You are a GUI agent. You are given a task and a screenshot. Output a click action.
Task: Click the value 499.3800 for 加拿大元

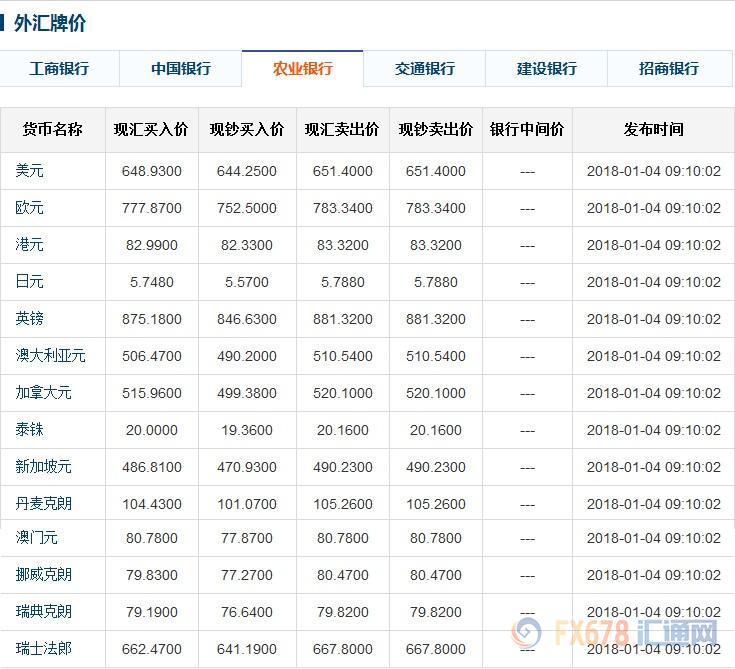coord(247,393)
